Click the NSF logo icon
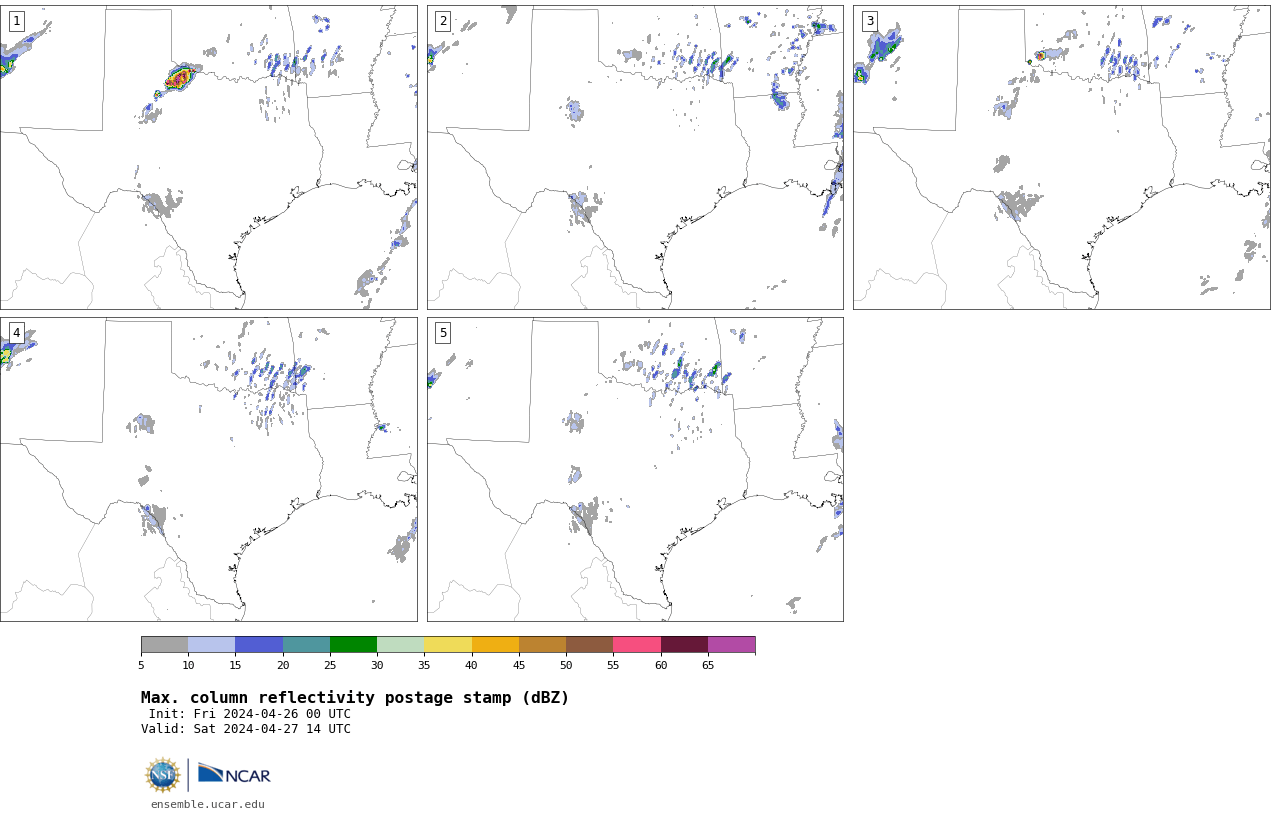The height and width of the screenshot is (815, 1280). tap(163, 775)
